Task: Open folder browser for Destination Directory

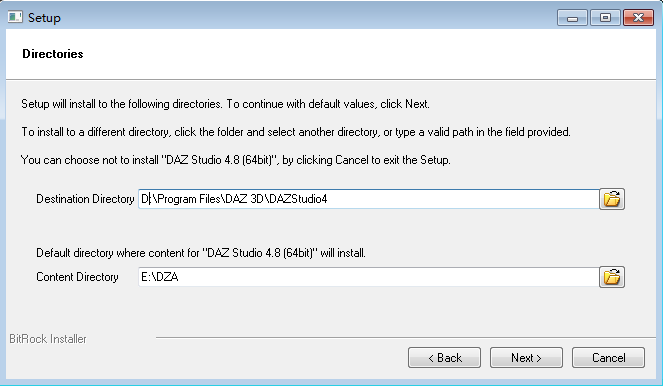Action: [612, 199]
